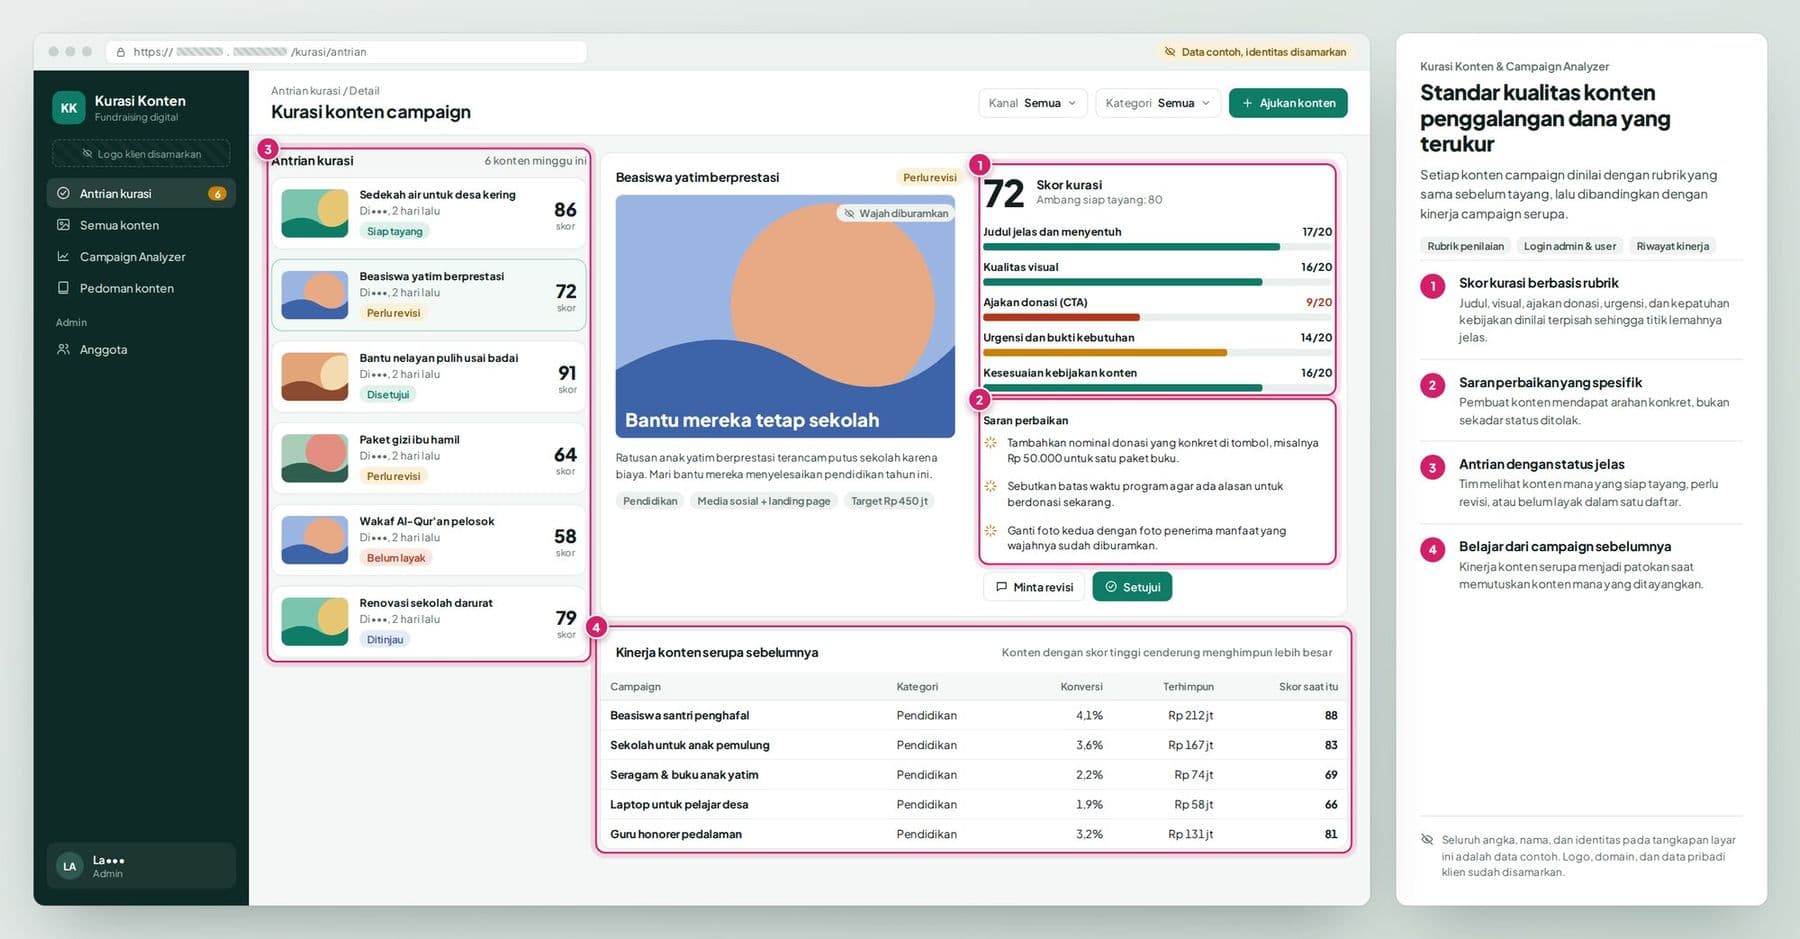Open the Antrian kurasi menu item
The width and height of the screenshot is (1800, 939).
141,193
